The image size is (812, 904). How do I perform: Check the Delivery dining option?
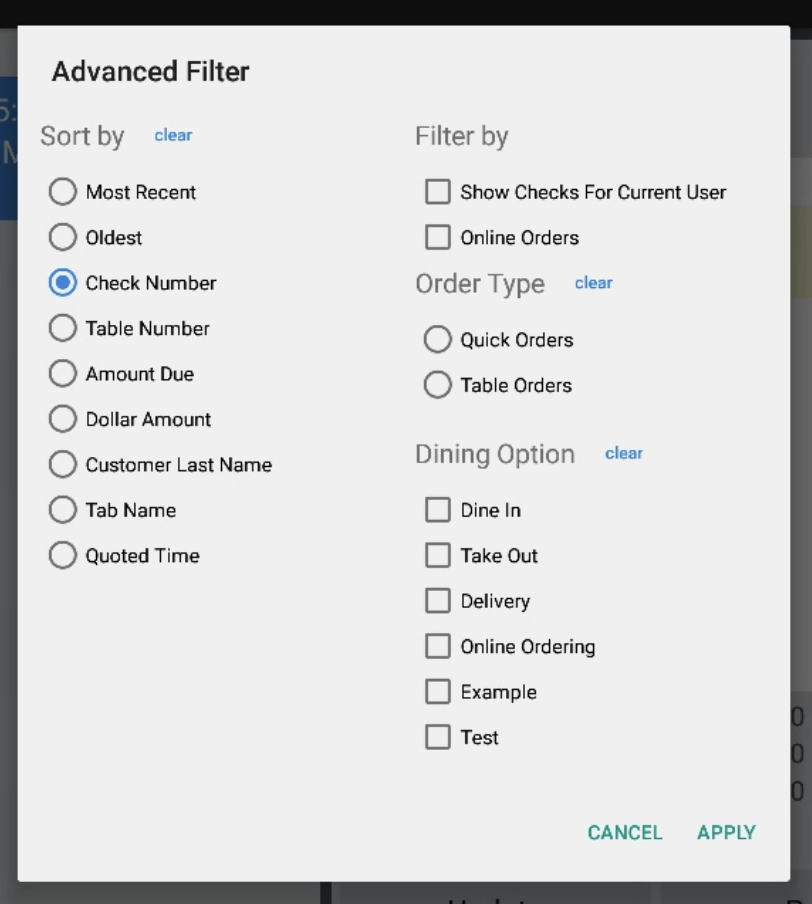[438, 601]
